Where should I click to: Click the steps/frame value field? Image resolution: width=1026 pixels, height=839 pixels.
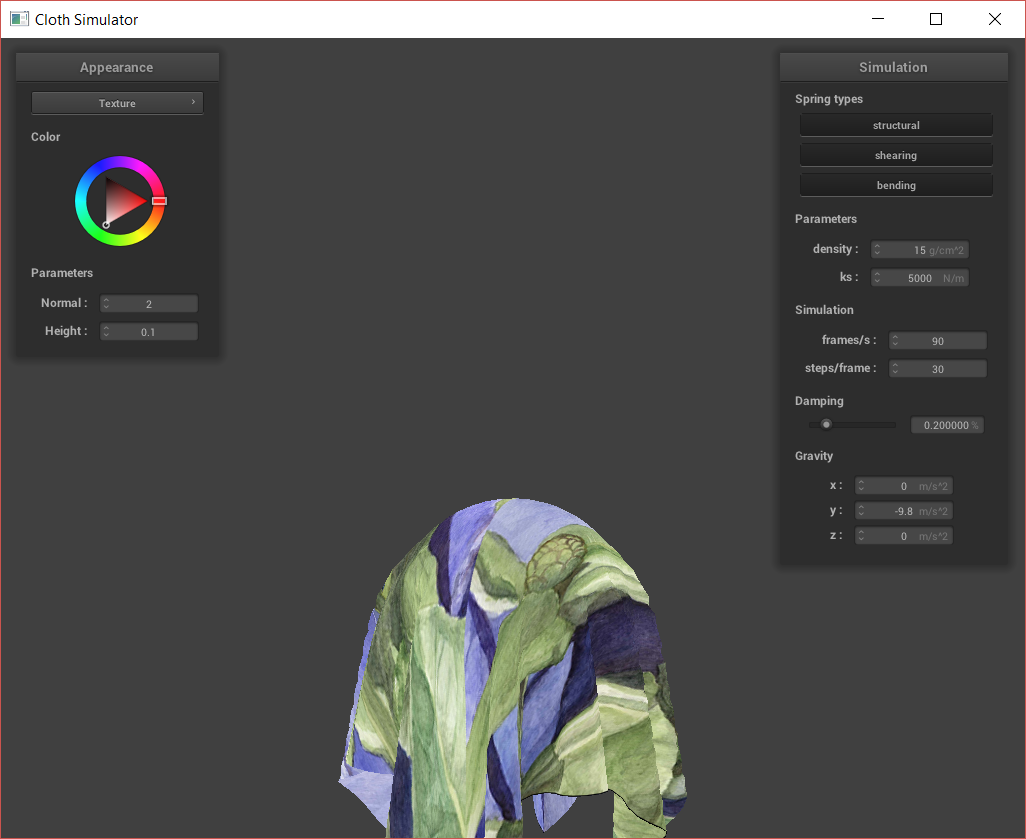click(938, 369)
